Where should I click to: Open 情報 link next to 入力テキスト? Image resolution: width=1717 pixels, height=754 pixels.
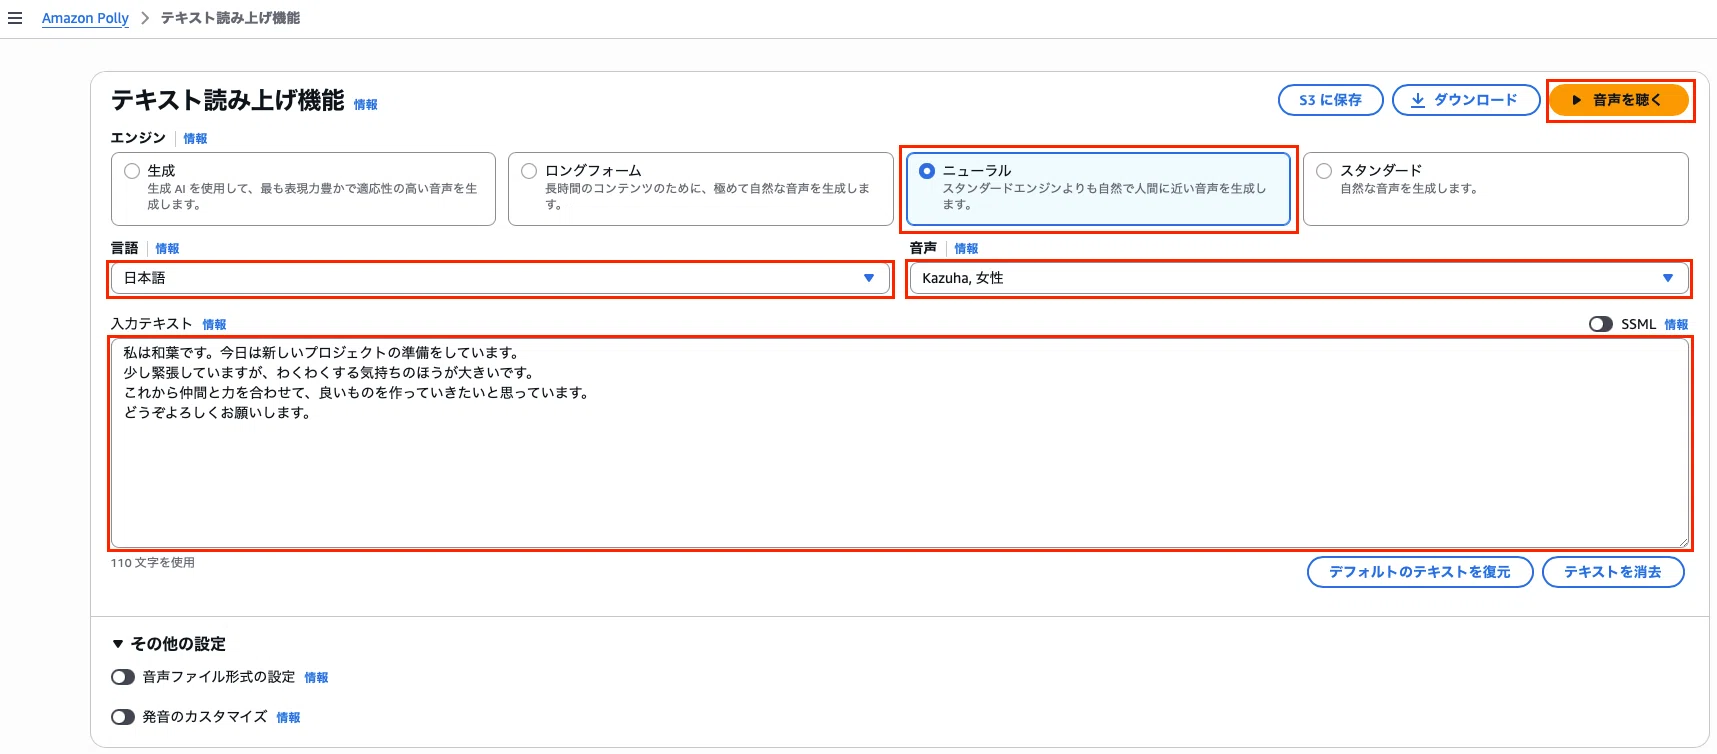pyautogui.click(x=214, y=325)
